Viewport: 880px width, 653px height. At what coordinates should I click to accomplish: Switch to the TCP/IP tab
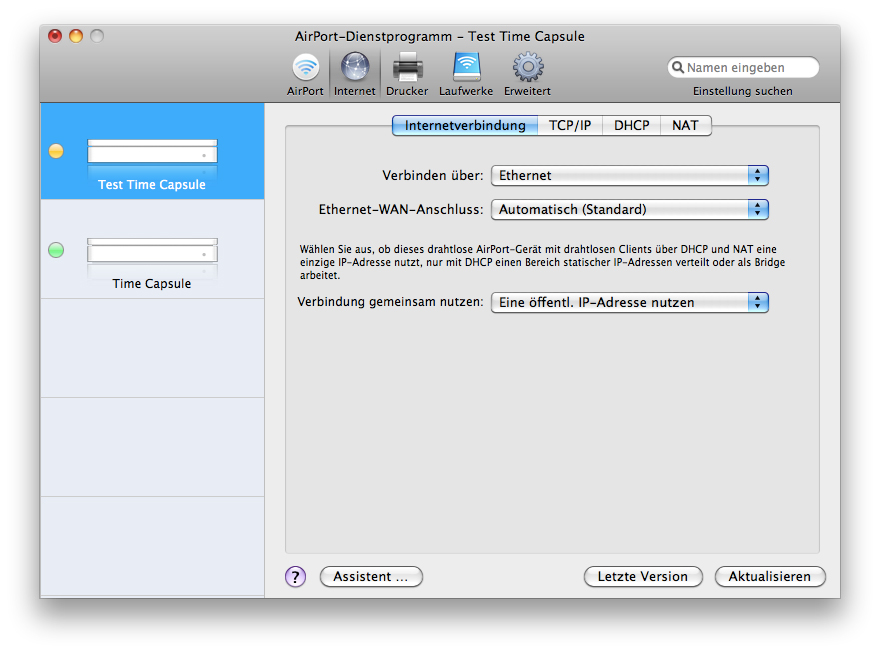click(x=570, y=125)
